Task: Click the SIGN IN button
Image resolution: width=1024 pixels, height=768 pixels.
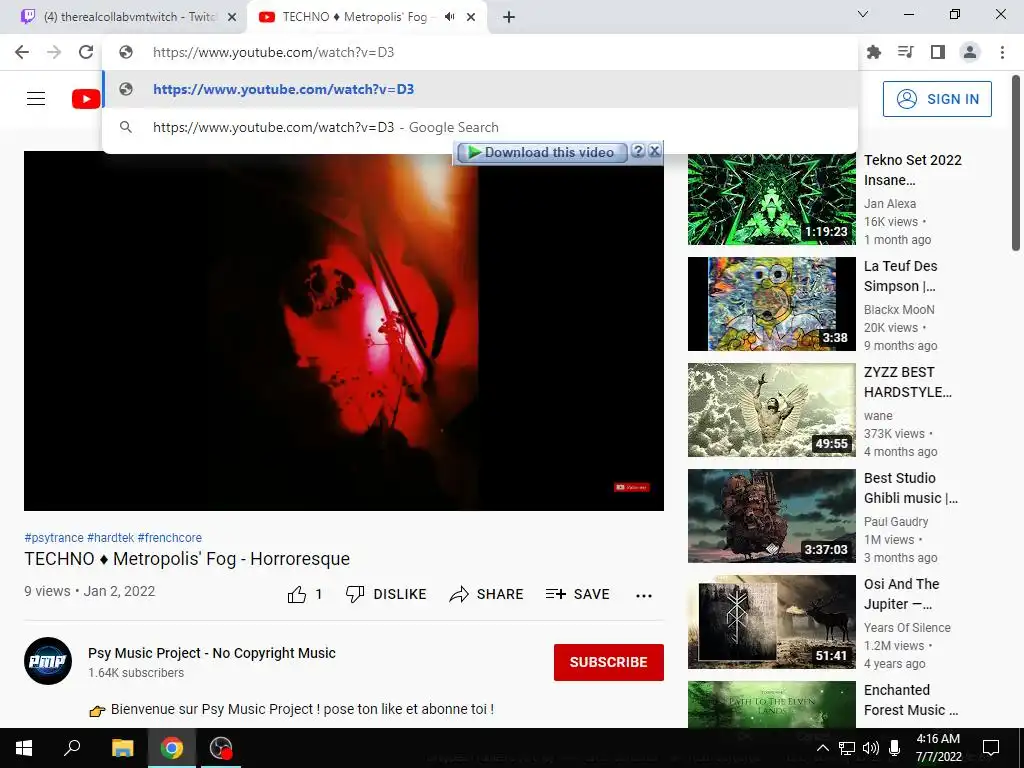Action: tap(937, 99)
